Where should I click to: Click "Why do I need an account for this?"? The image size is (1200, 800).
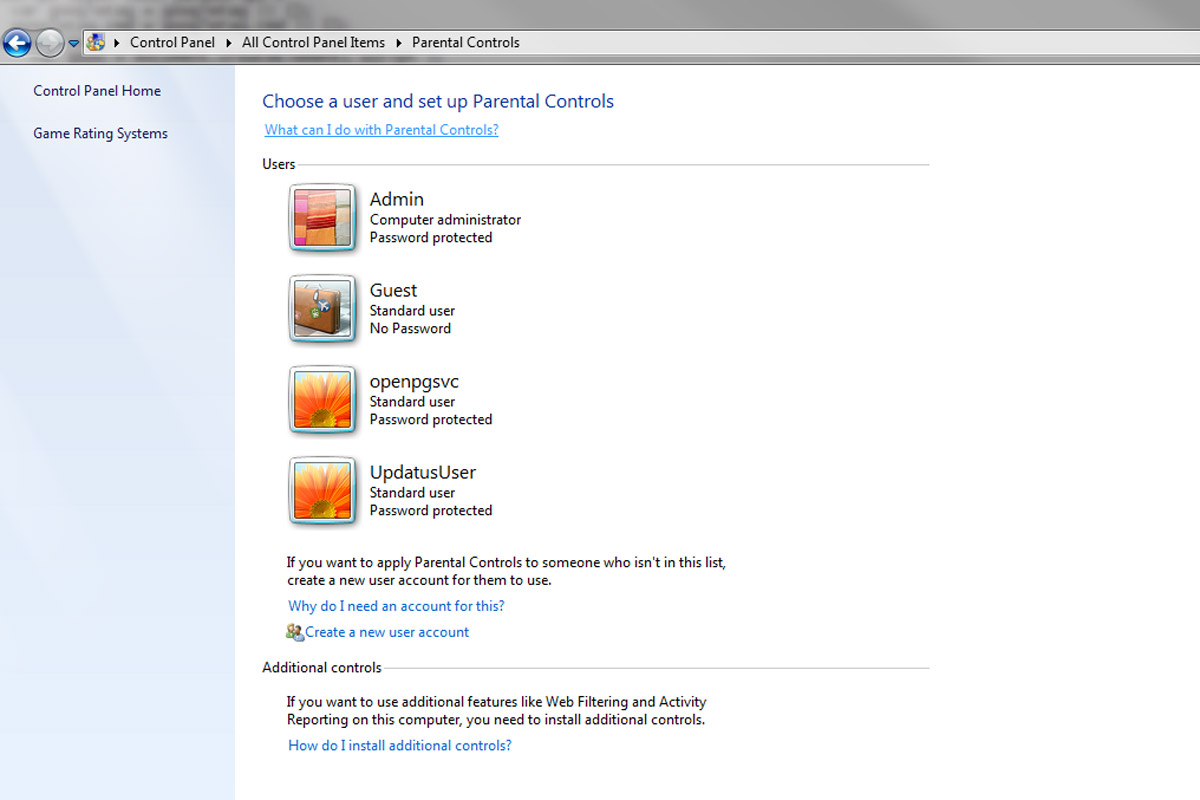point(396,606)
